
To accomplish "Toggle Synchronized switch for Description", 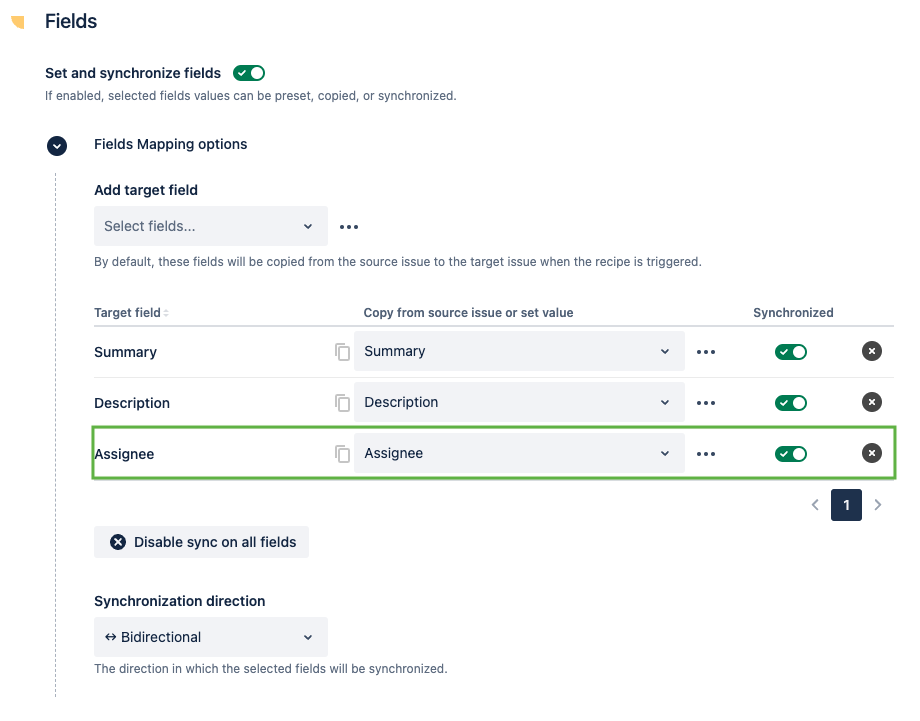I will pyautogui.click(x=791, y=403).
